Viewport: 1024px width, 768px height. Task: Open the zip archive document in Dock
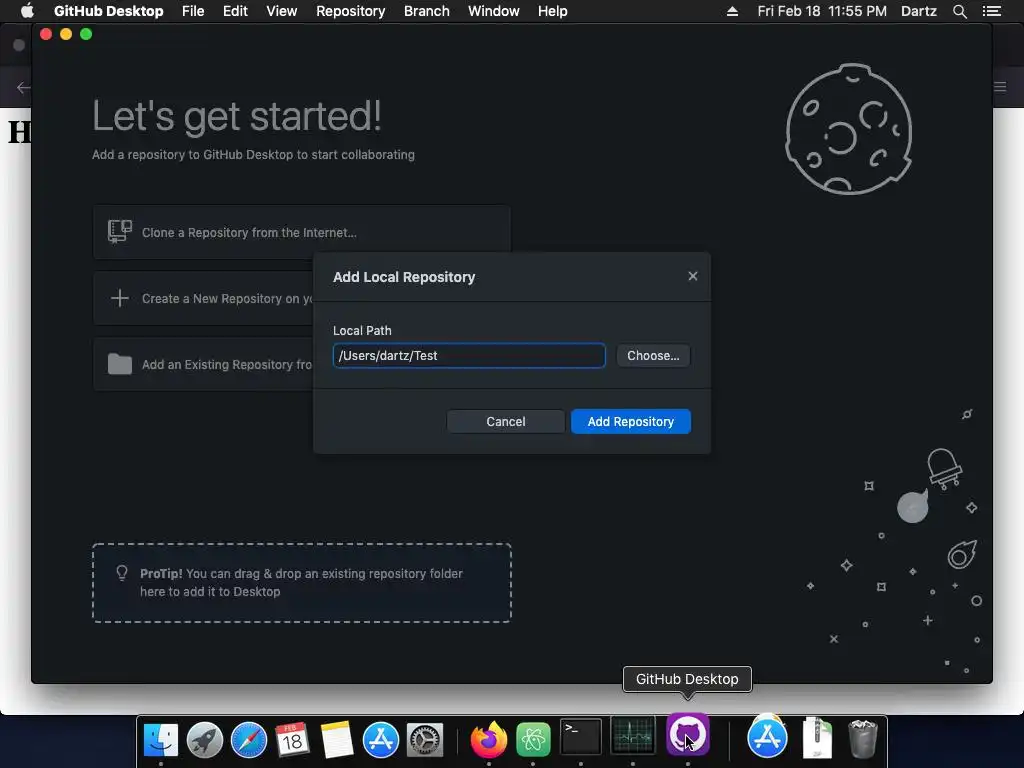pyautogui.click(x=817, y=738)
